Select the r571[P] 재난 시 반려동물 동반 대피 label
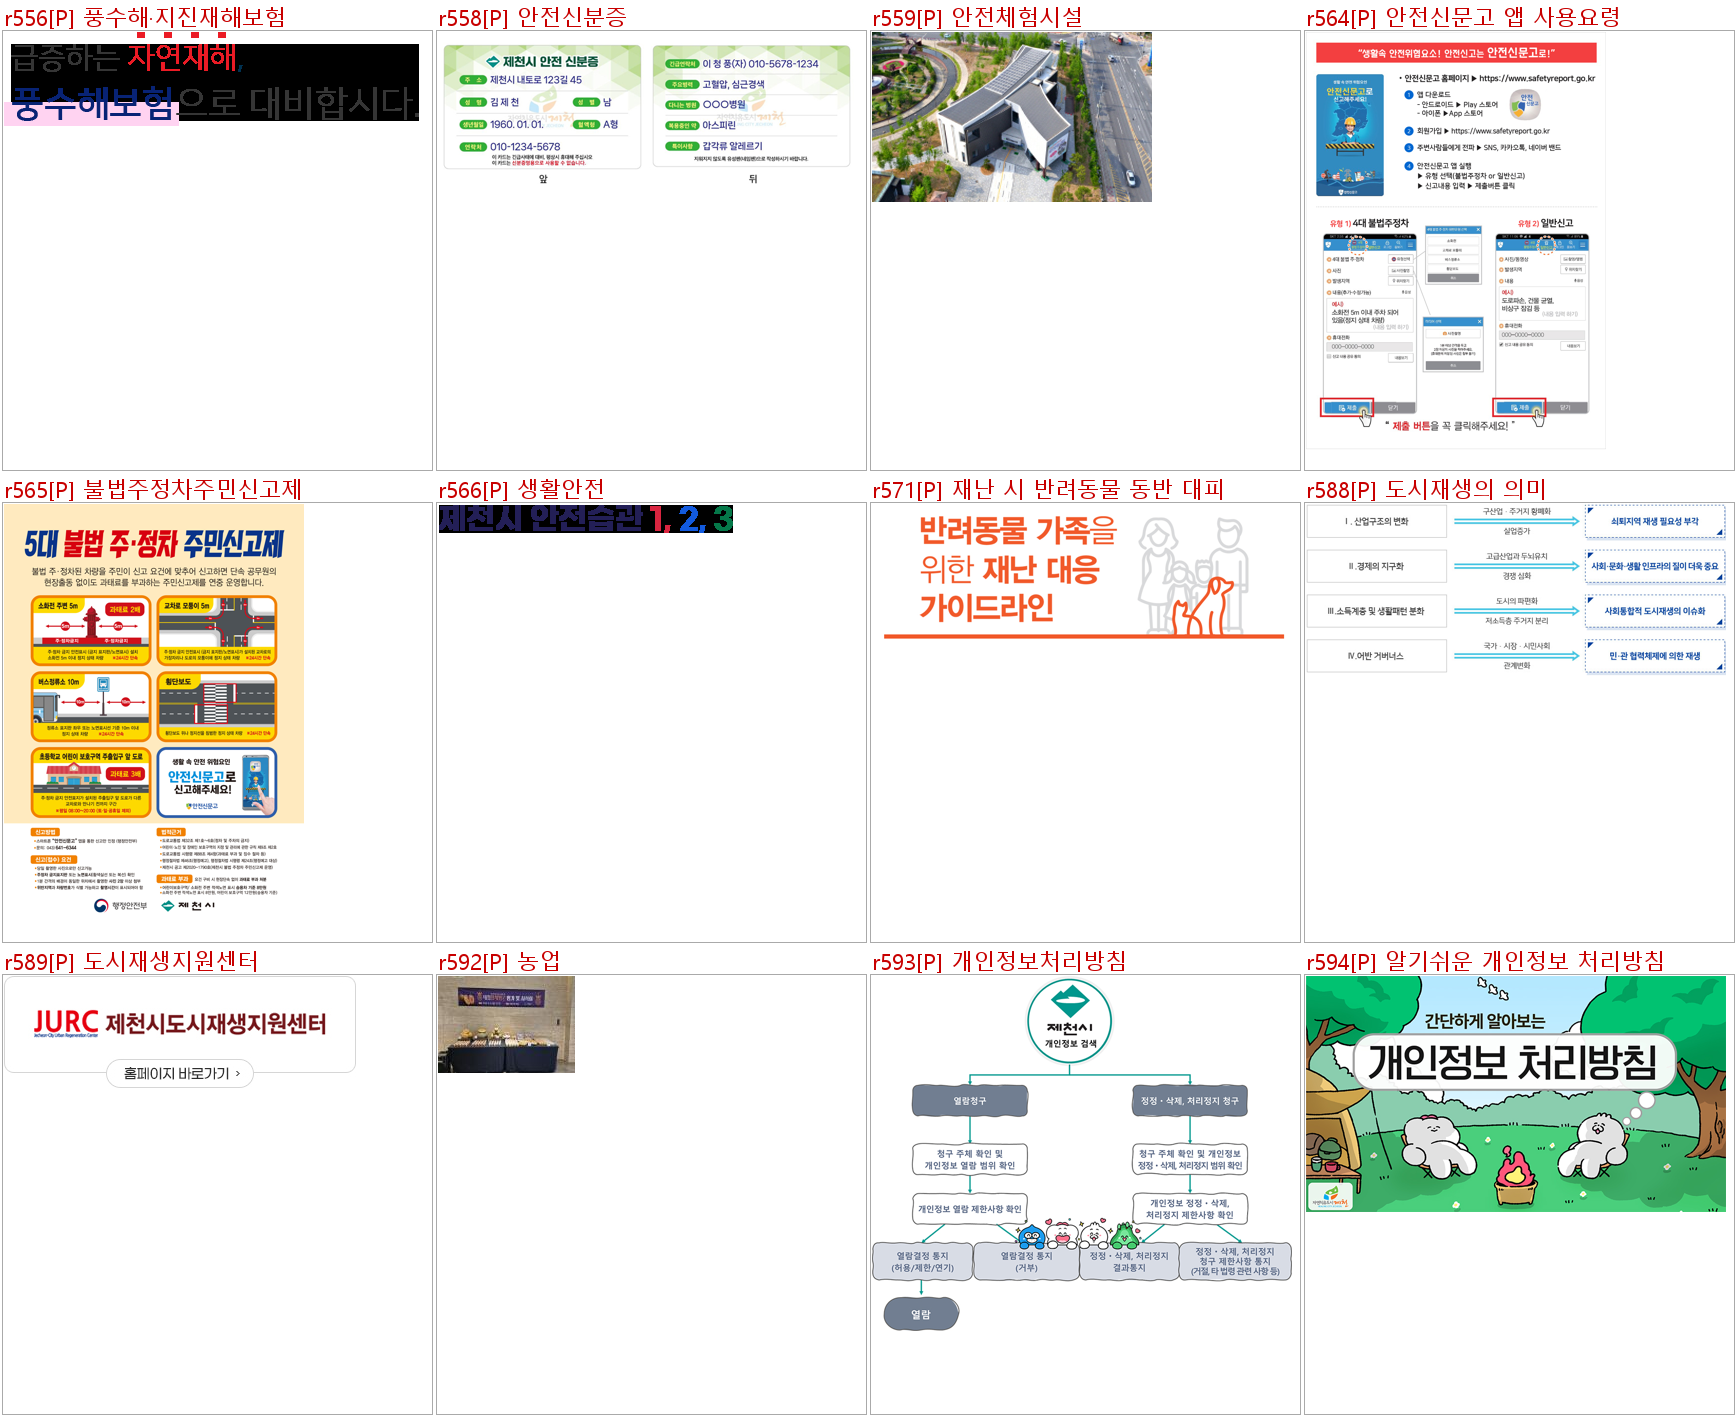This screenshot has width=1736, height=1416. pyautogui.click(x=1049, y=489)
